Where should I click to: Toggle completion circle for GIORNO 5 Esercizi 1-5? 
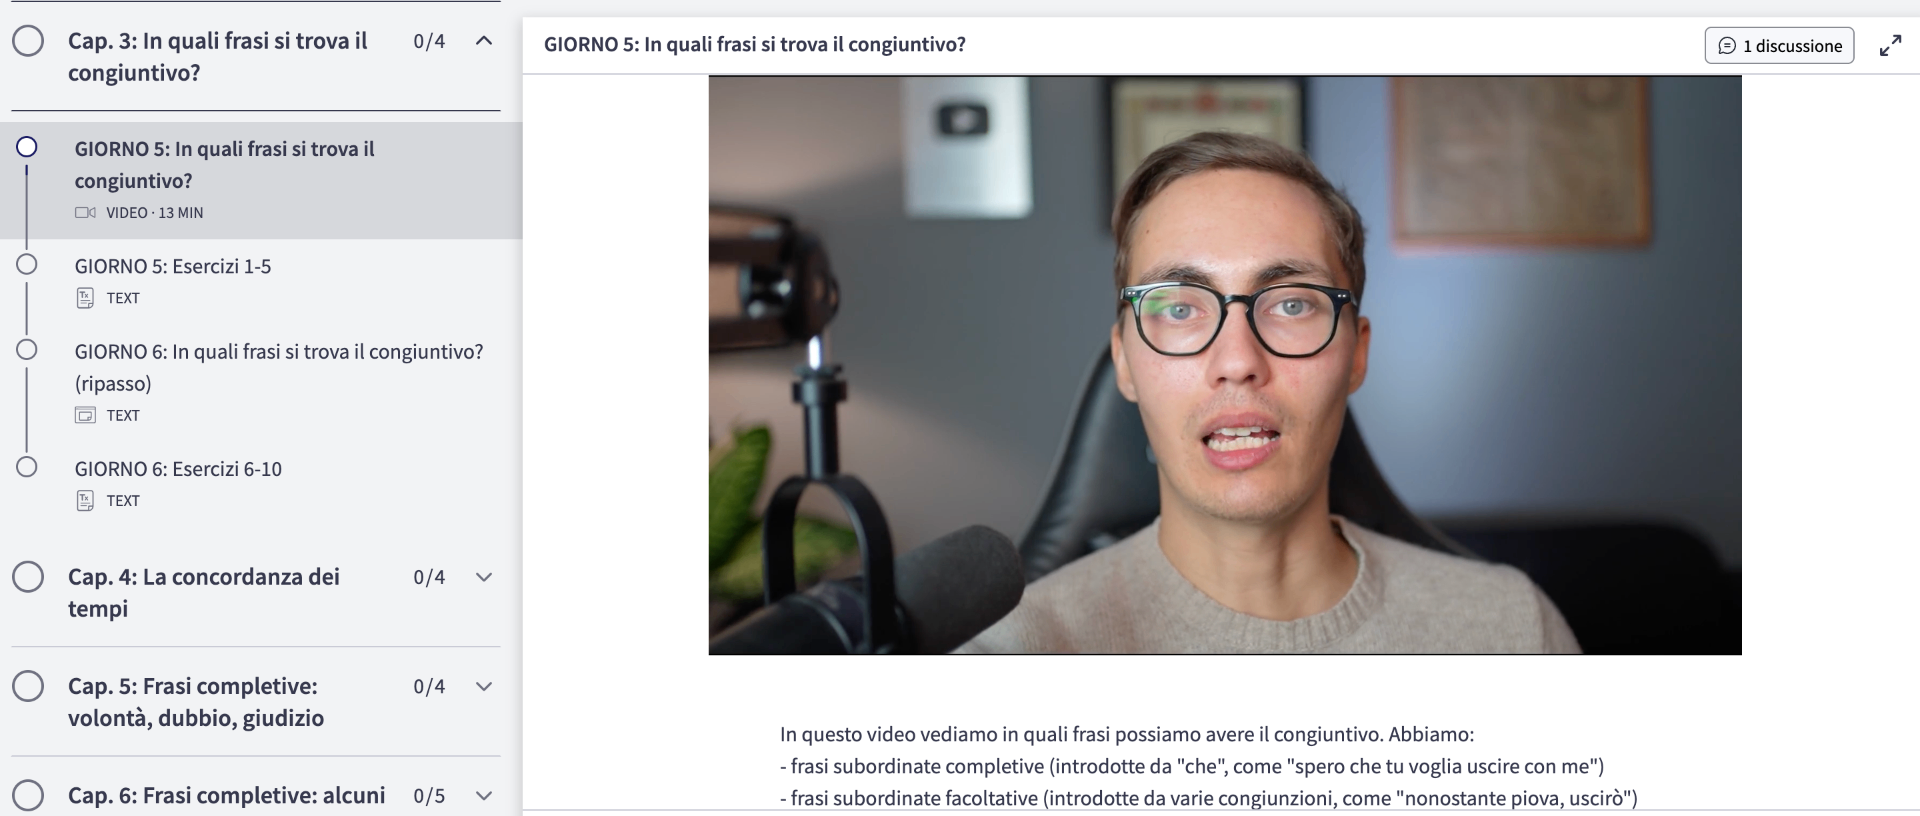click(x=27, y=264)
